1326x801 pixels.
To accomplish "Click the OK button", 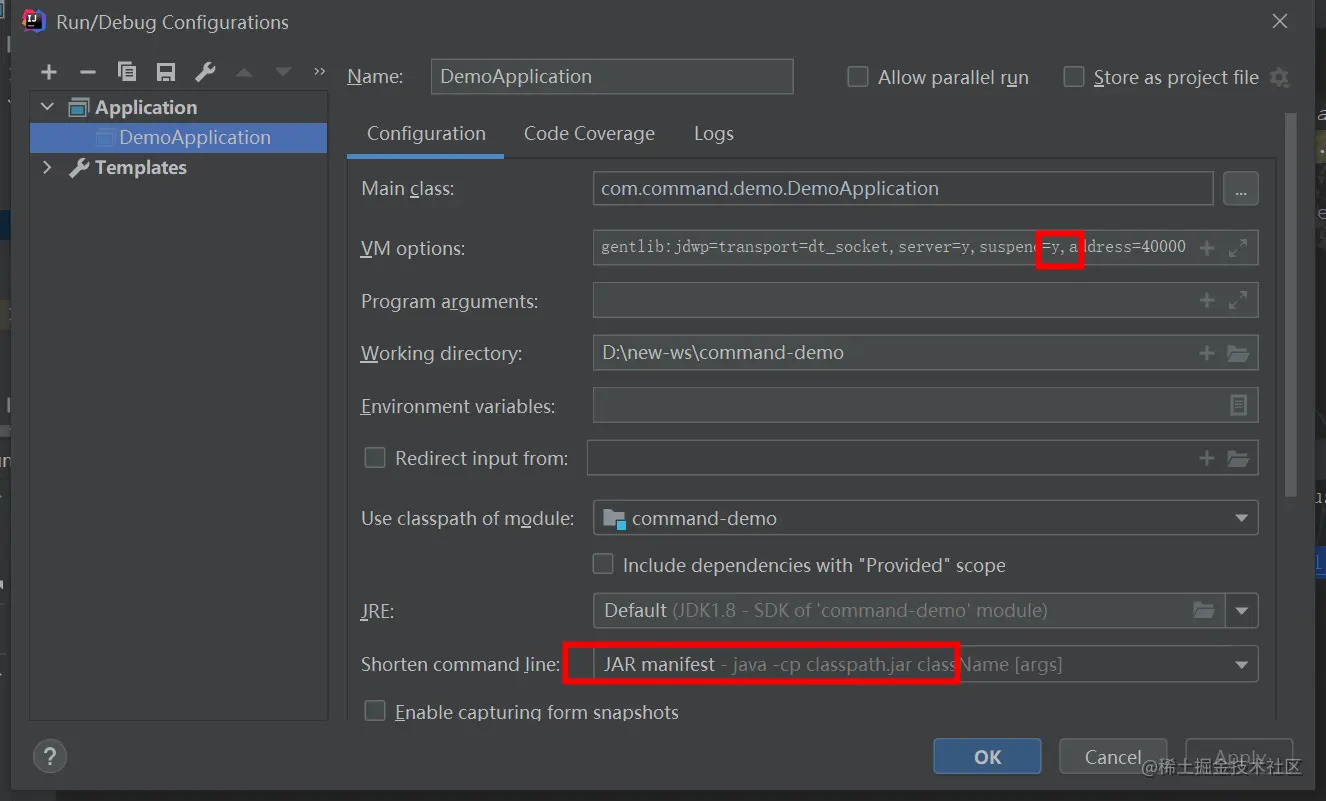I will click(x=987, y=757).
